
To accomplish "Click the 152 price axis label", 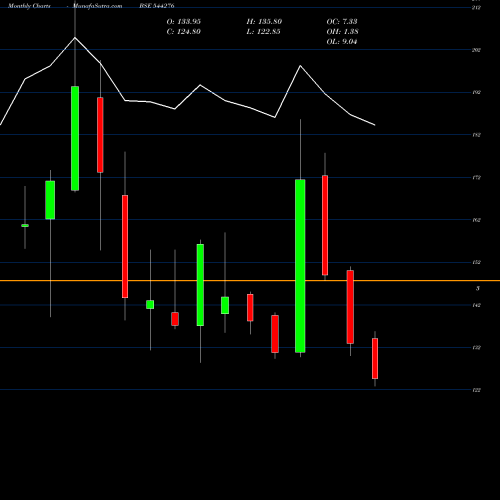I will pyautogui.click(x=476, y=262).
